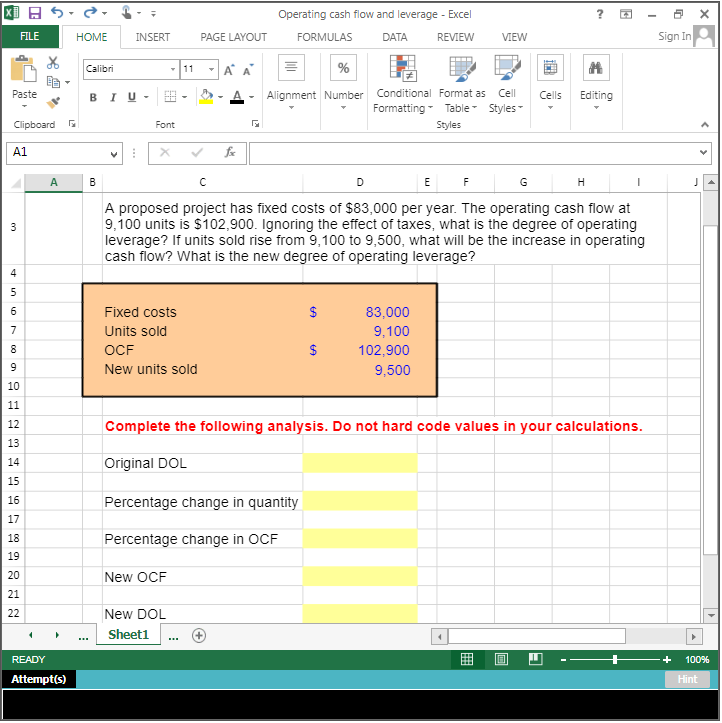
Task: Click the Undo arrow icon
Action: pyautogui.click(x=57, y=12)
